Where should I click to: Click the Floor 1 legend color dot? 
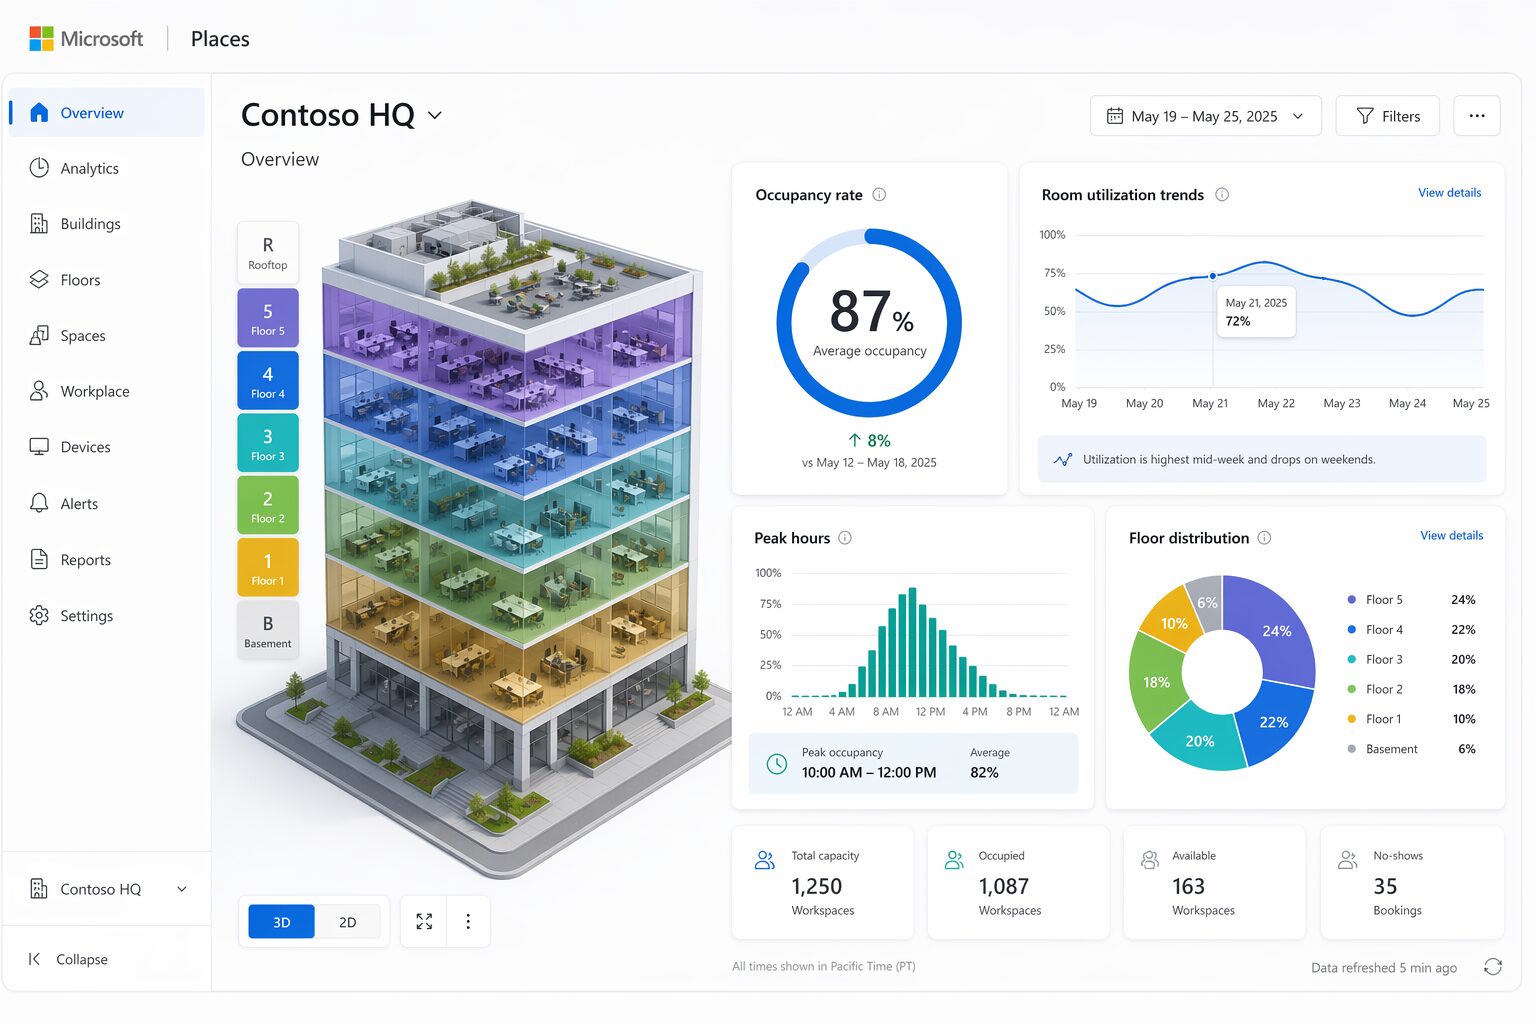1352,719
